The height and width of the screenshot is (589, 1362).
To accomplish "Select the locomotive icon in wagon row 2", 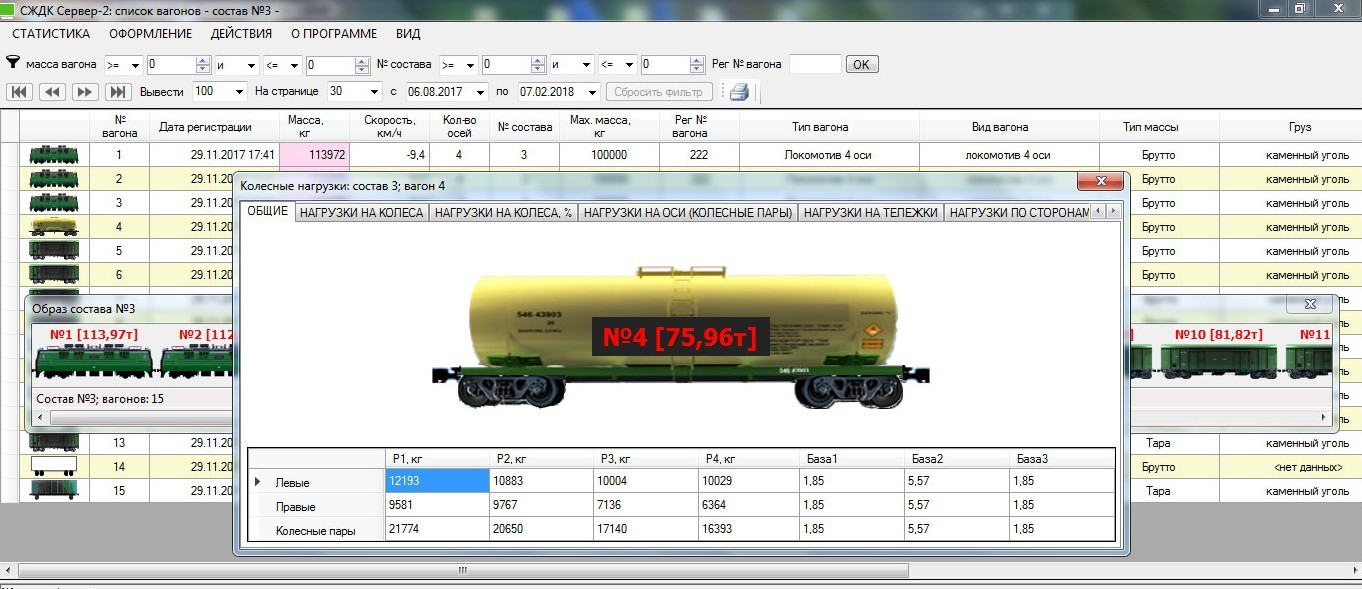I will click(x=54, y=179).
